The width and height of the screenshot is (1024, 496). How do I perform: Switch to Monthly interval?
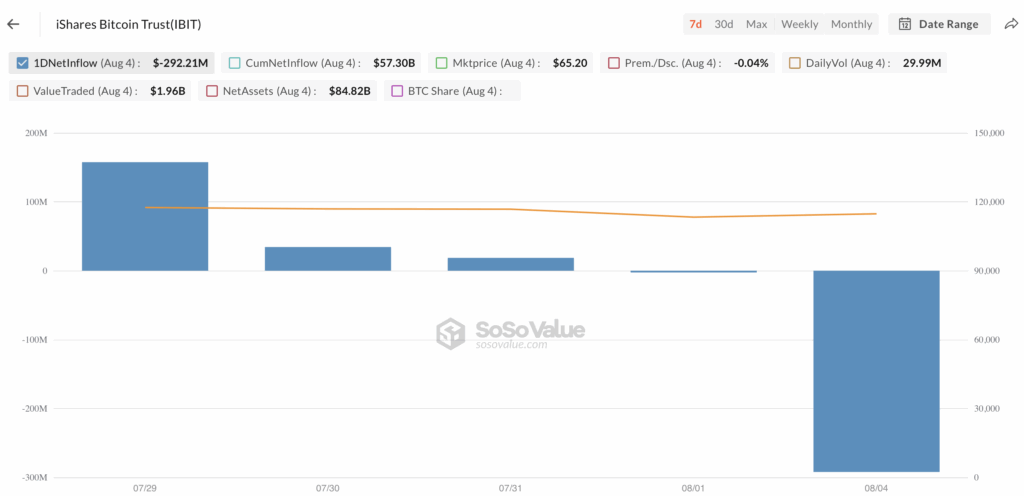tap(852, 24)
